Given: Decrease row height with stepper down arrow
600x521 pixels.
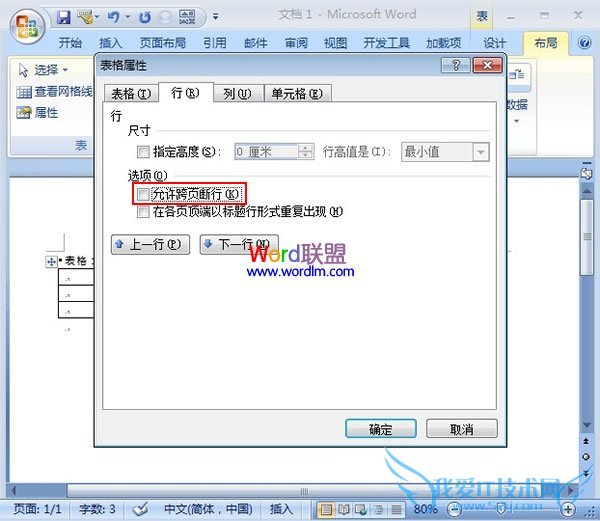Looking at the screenshot, I should 305,156.
